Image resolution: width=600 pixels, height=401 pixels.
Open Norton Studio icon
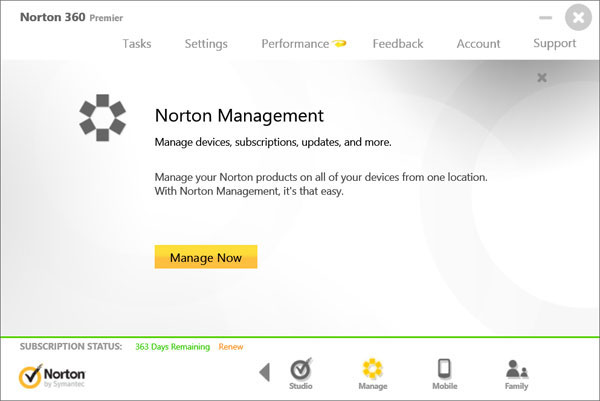click(x=301, y=374)
